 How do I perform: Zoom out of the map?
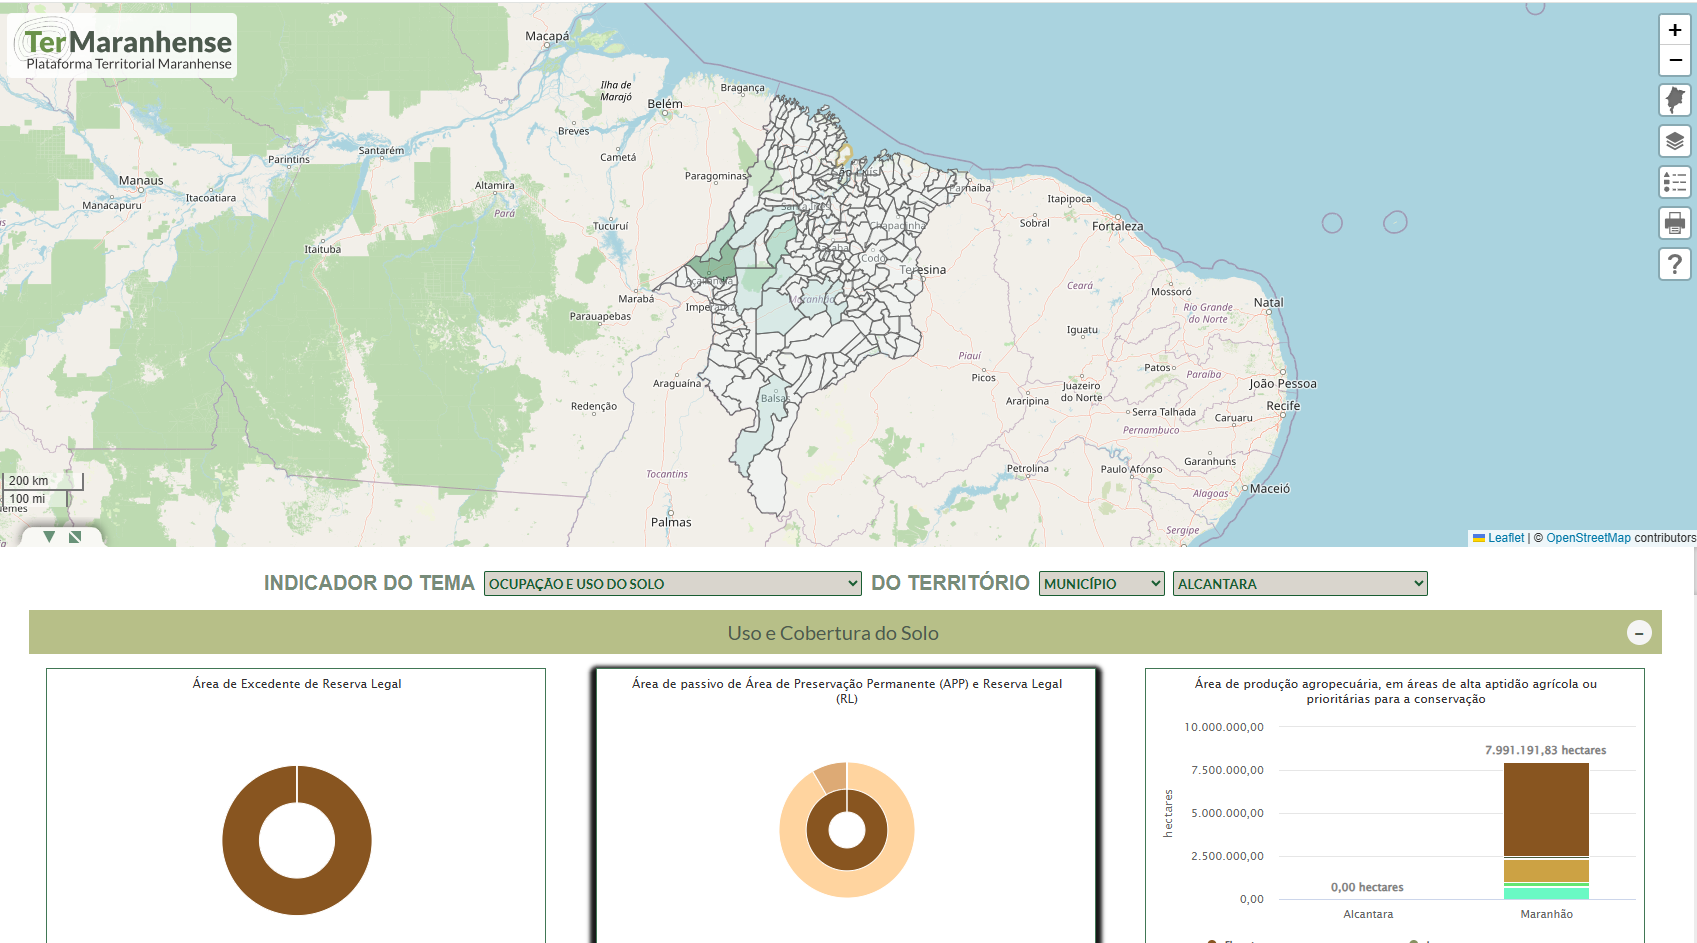(x=1675, y=60)
